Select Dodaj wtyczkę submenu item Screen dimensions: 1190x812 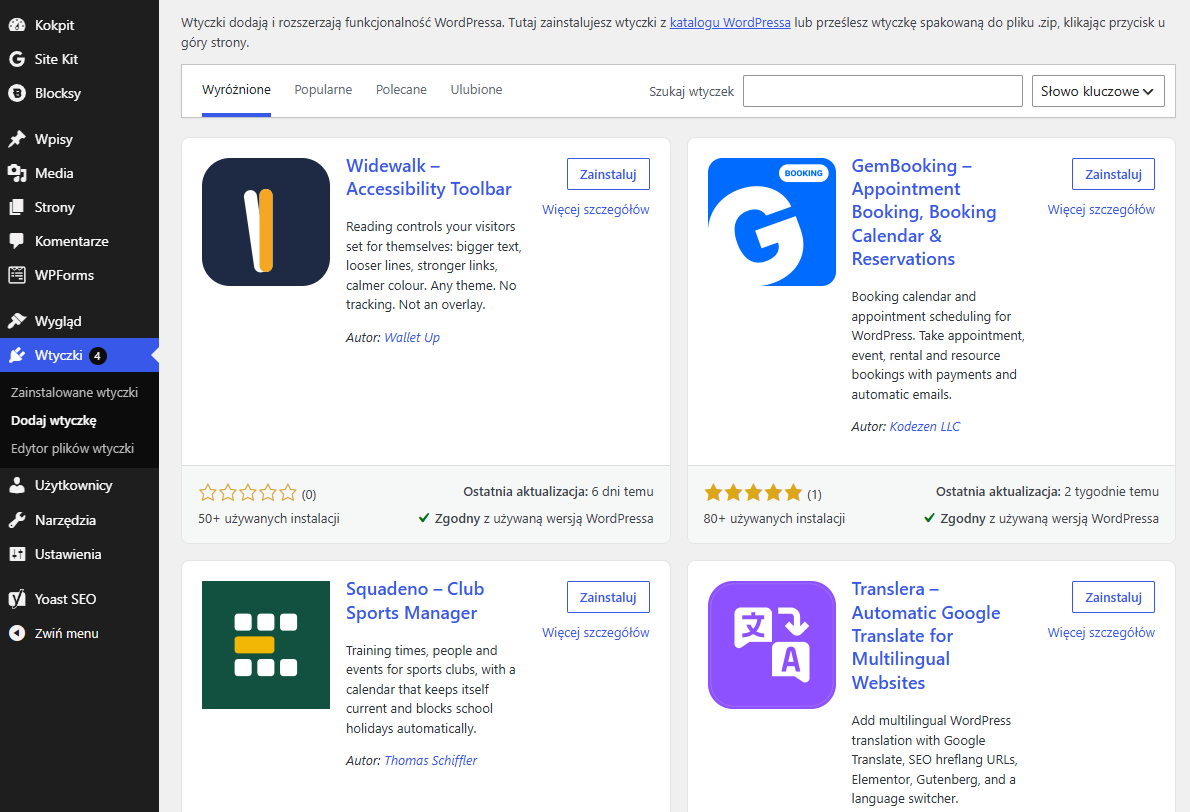click(54, 420)
